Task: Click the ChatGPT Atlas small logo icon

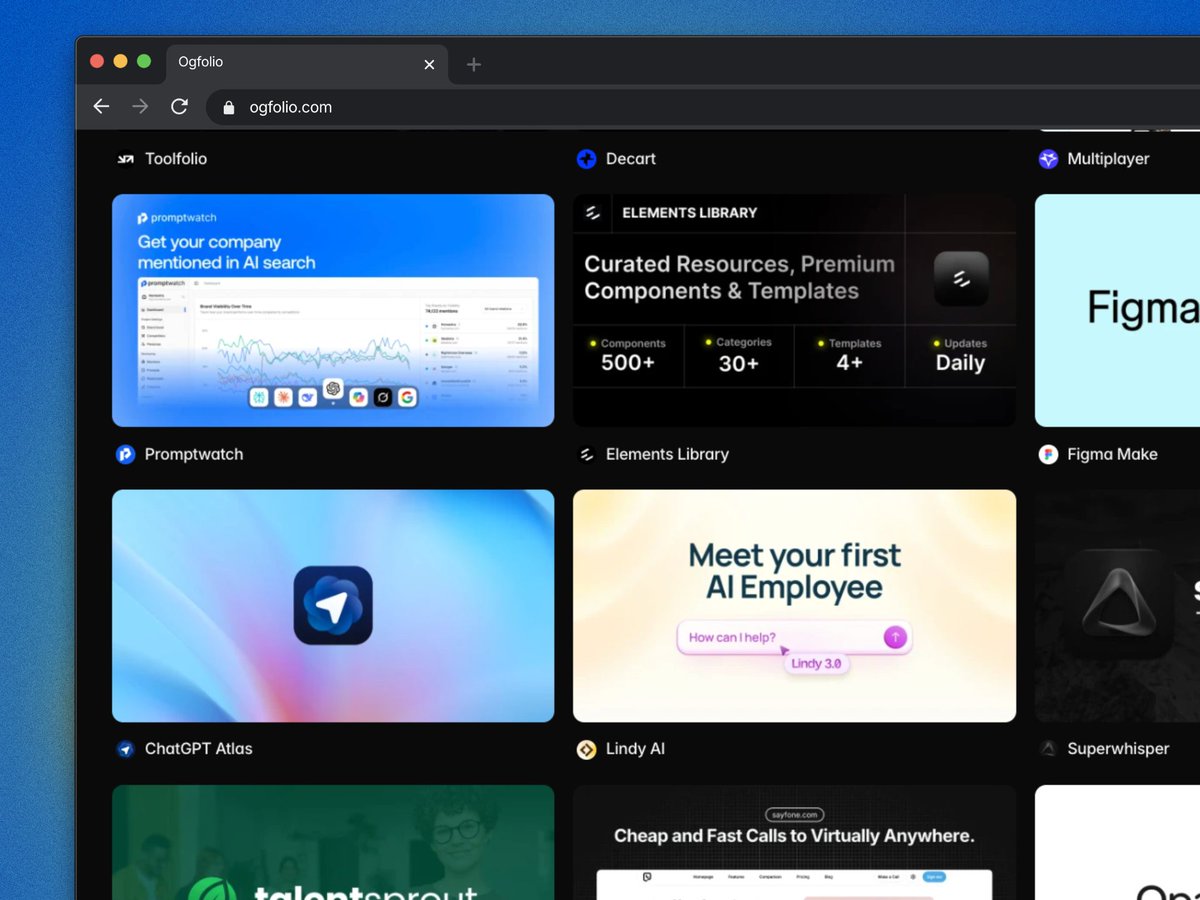Action: tap(125, 749)
